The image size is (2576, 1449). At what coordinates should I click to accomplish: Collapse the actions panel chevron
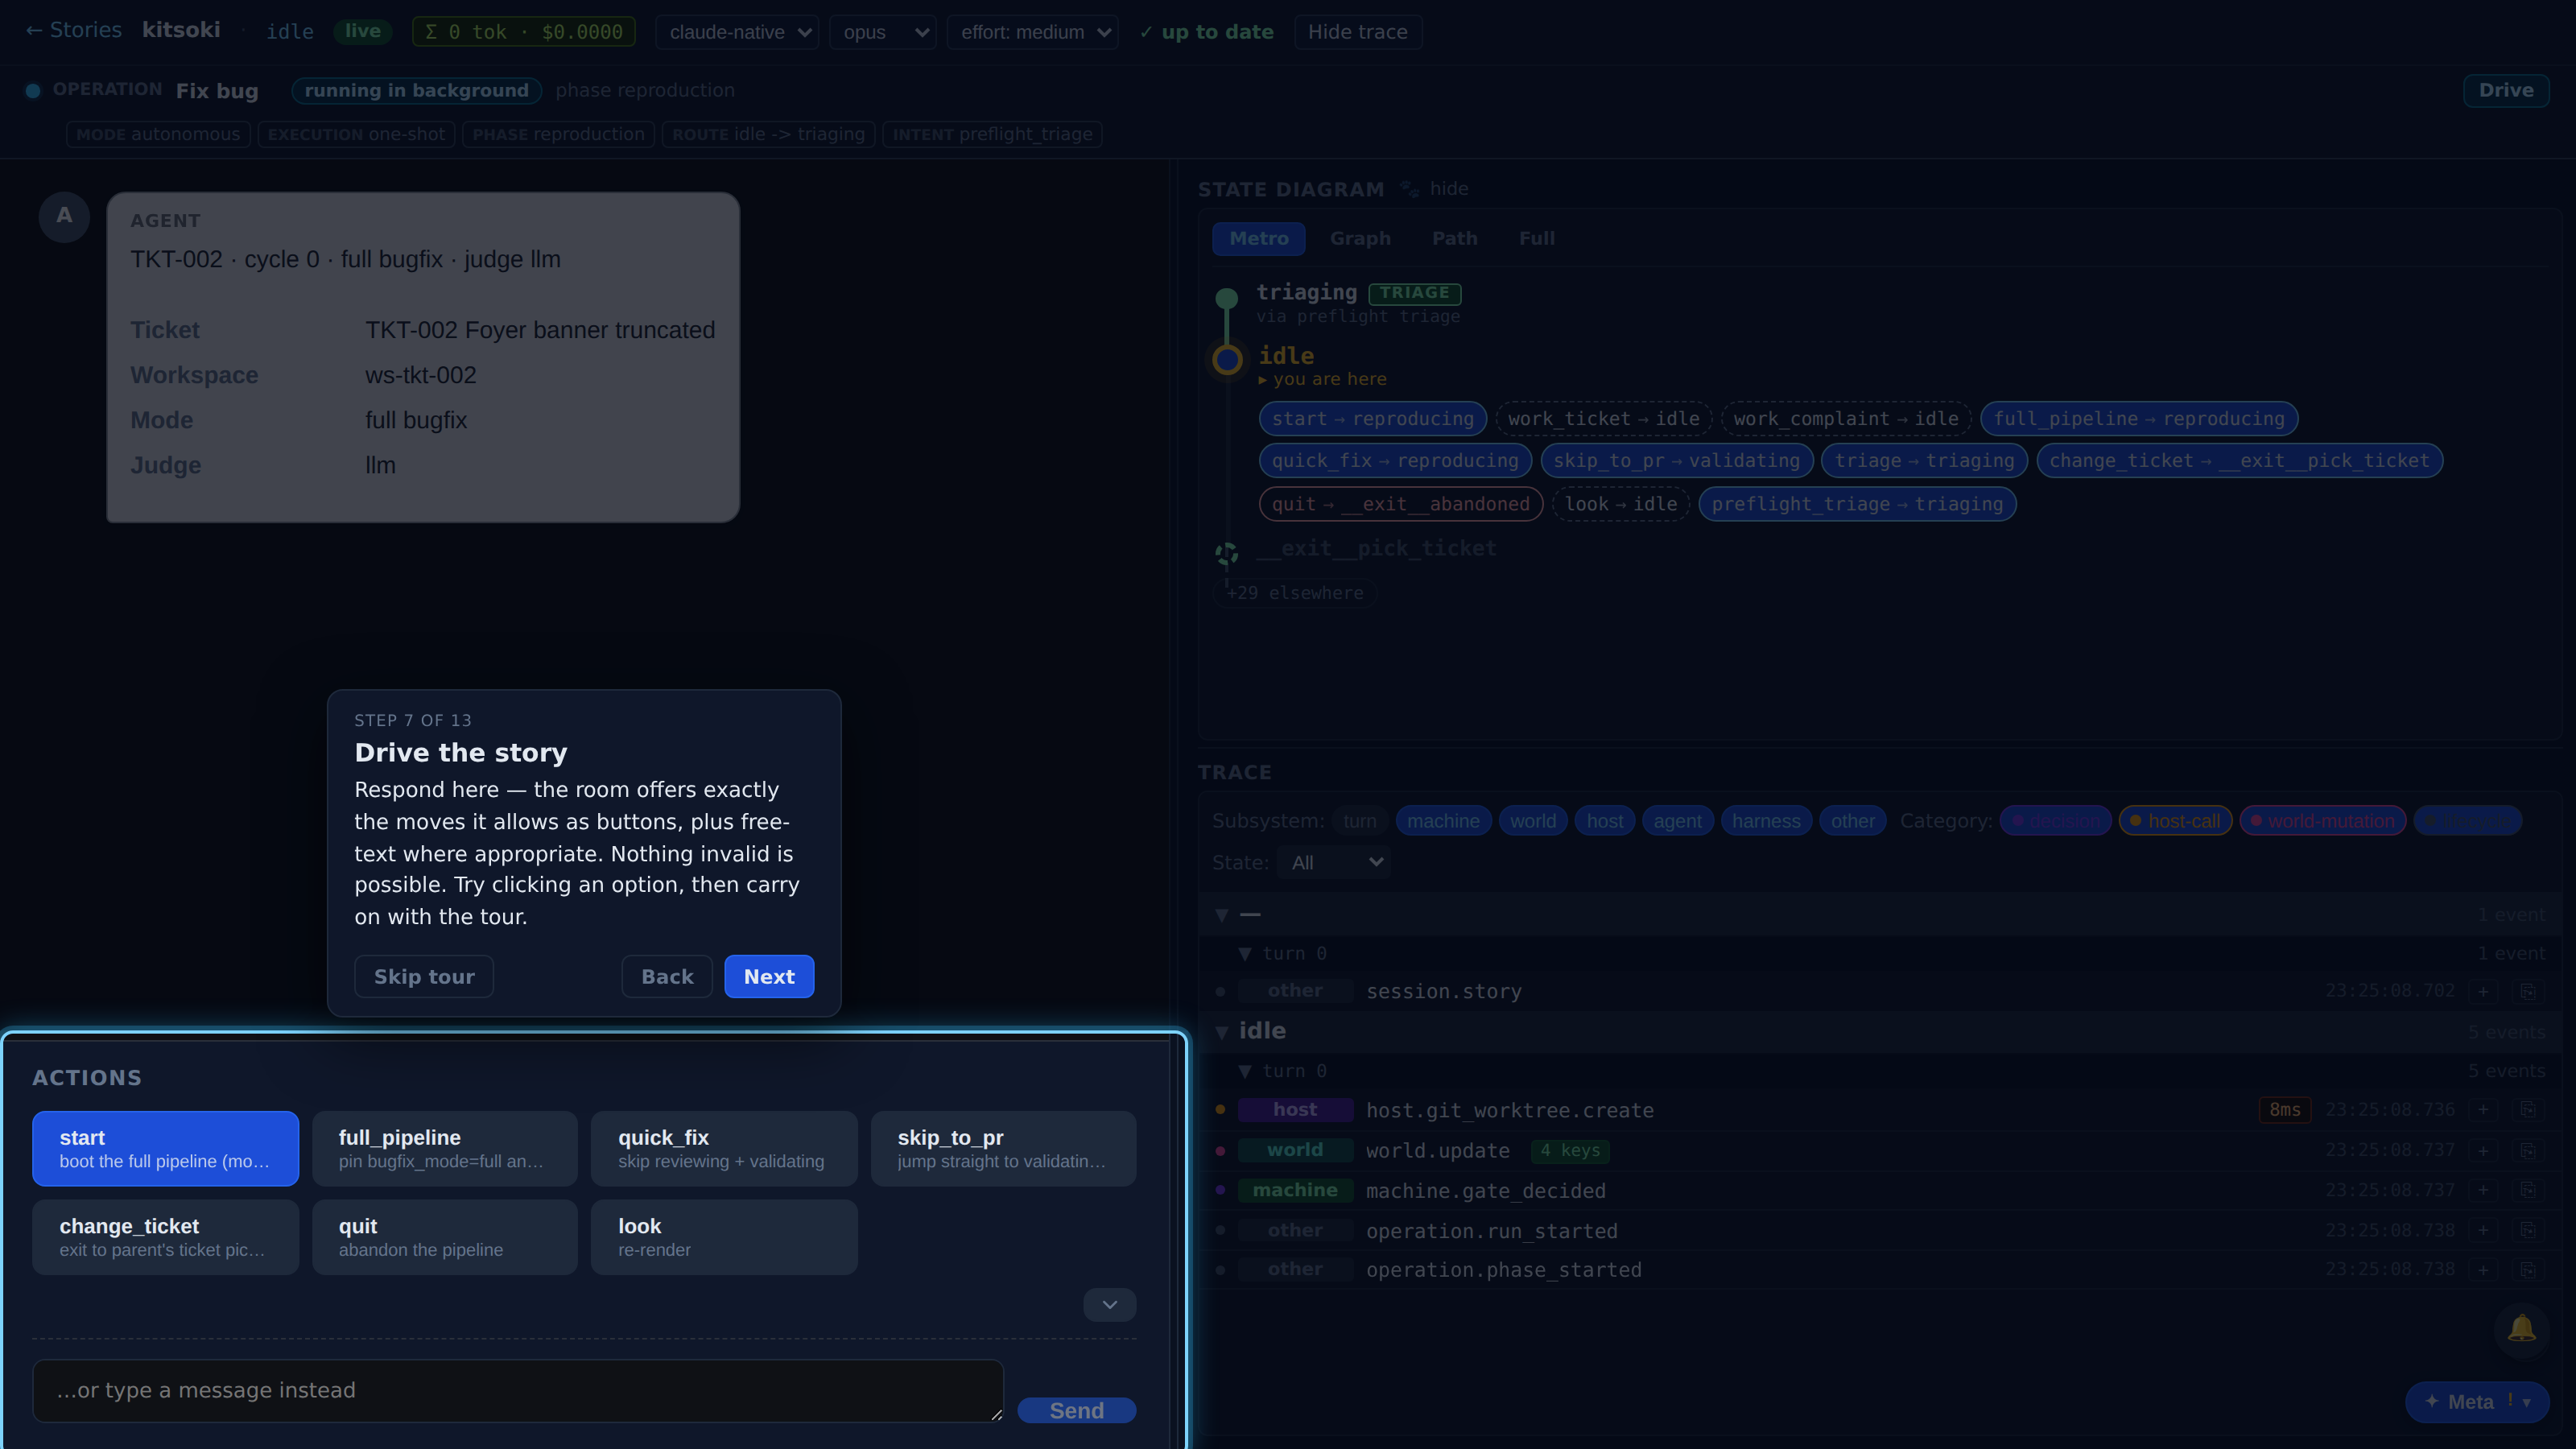pos(1109,1305)
